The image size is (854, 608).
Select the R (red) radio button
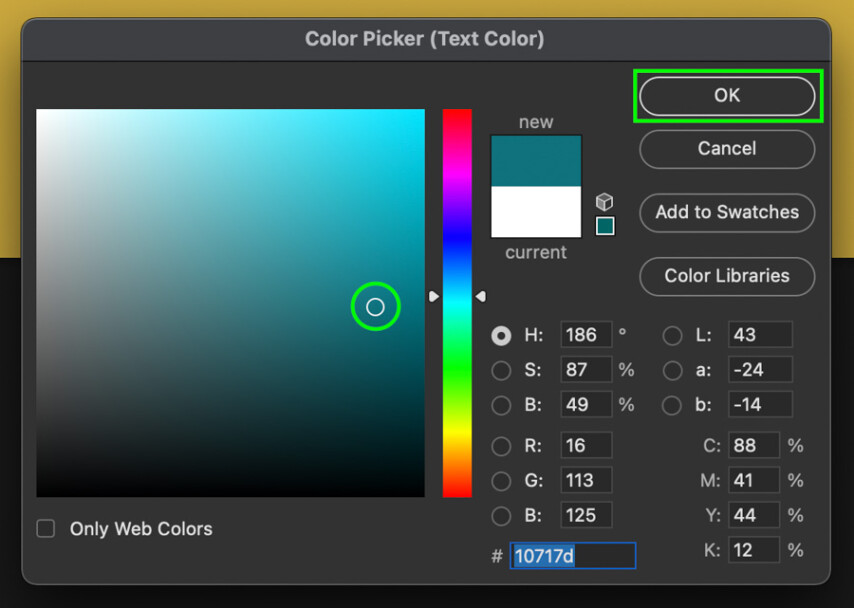click(x=501, y=446)
